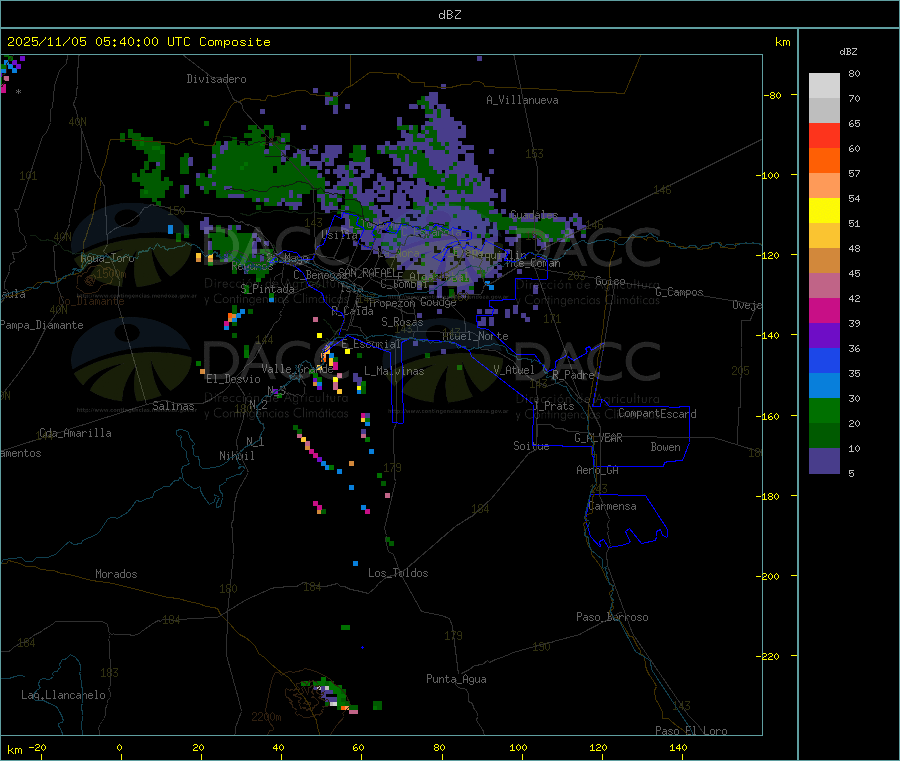Click the 'Paso_Barroso' map label
Screen dimensions: 900x761
pos(612,617)
